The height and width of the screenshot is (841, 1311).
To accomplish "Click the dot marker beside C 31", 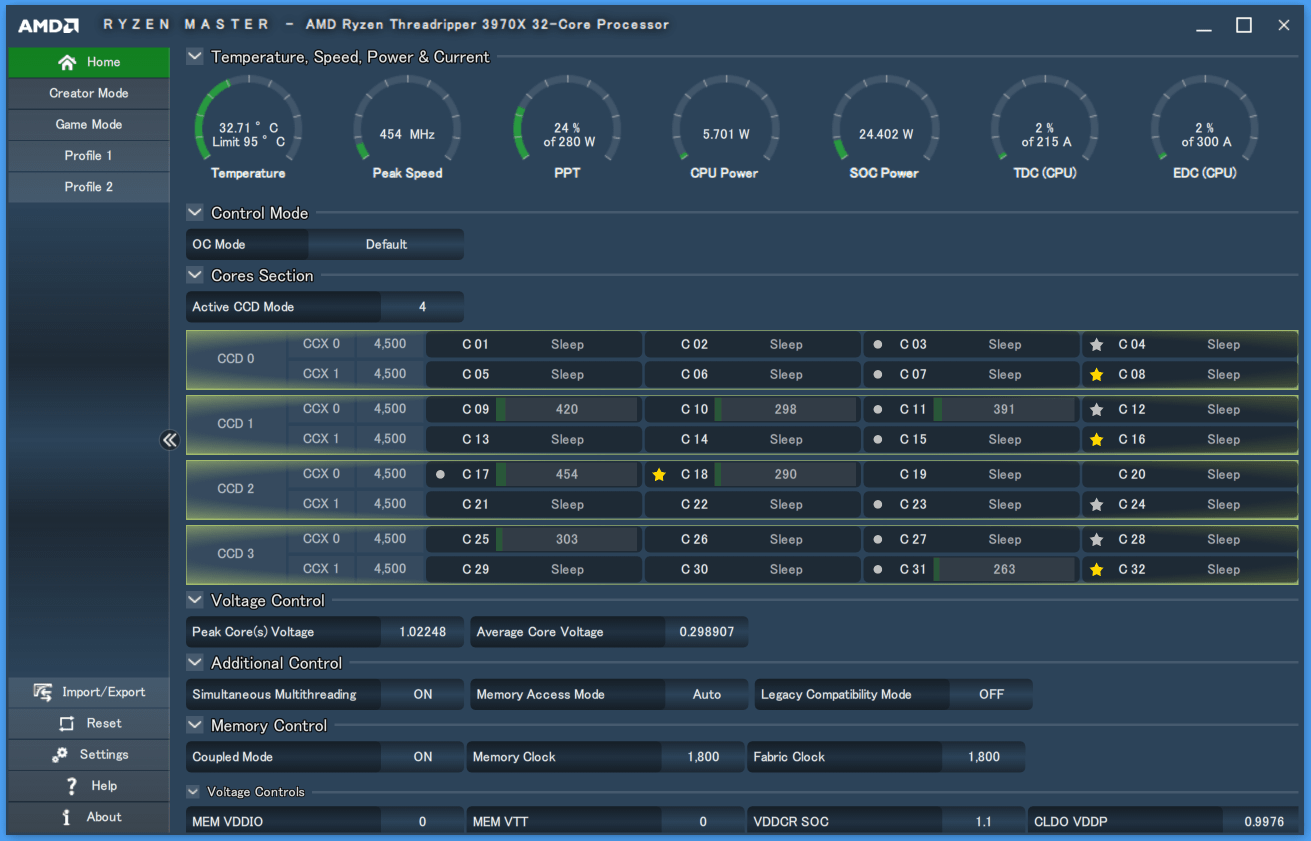I will pos(878,570).
